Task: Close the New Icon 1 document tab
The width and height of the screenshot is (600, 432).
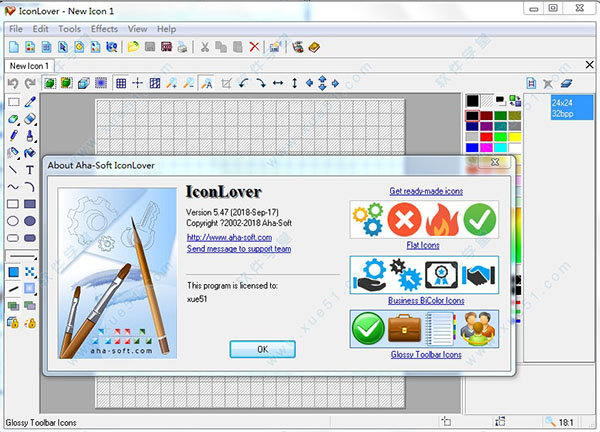Action: click(590, 65)
